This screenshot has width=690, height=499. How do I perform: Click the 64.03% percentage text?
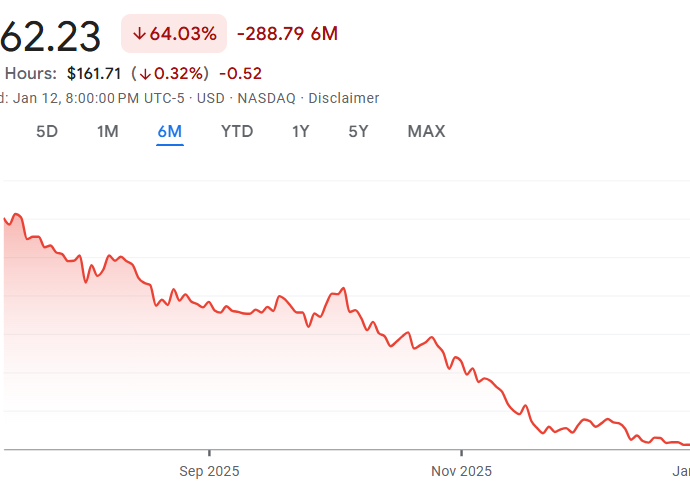tap(183, 34)
